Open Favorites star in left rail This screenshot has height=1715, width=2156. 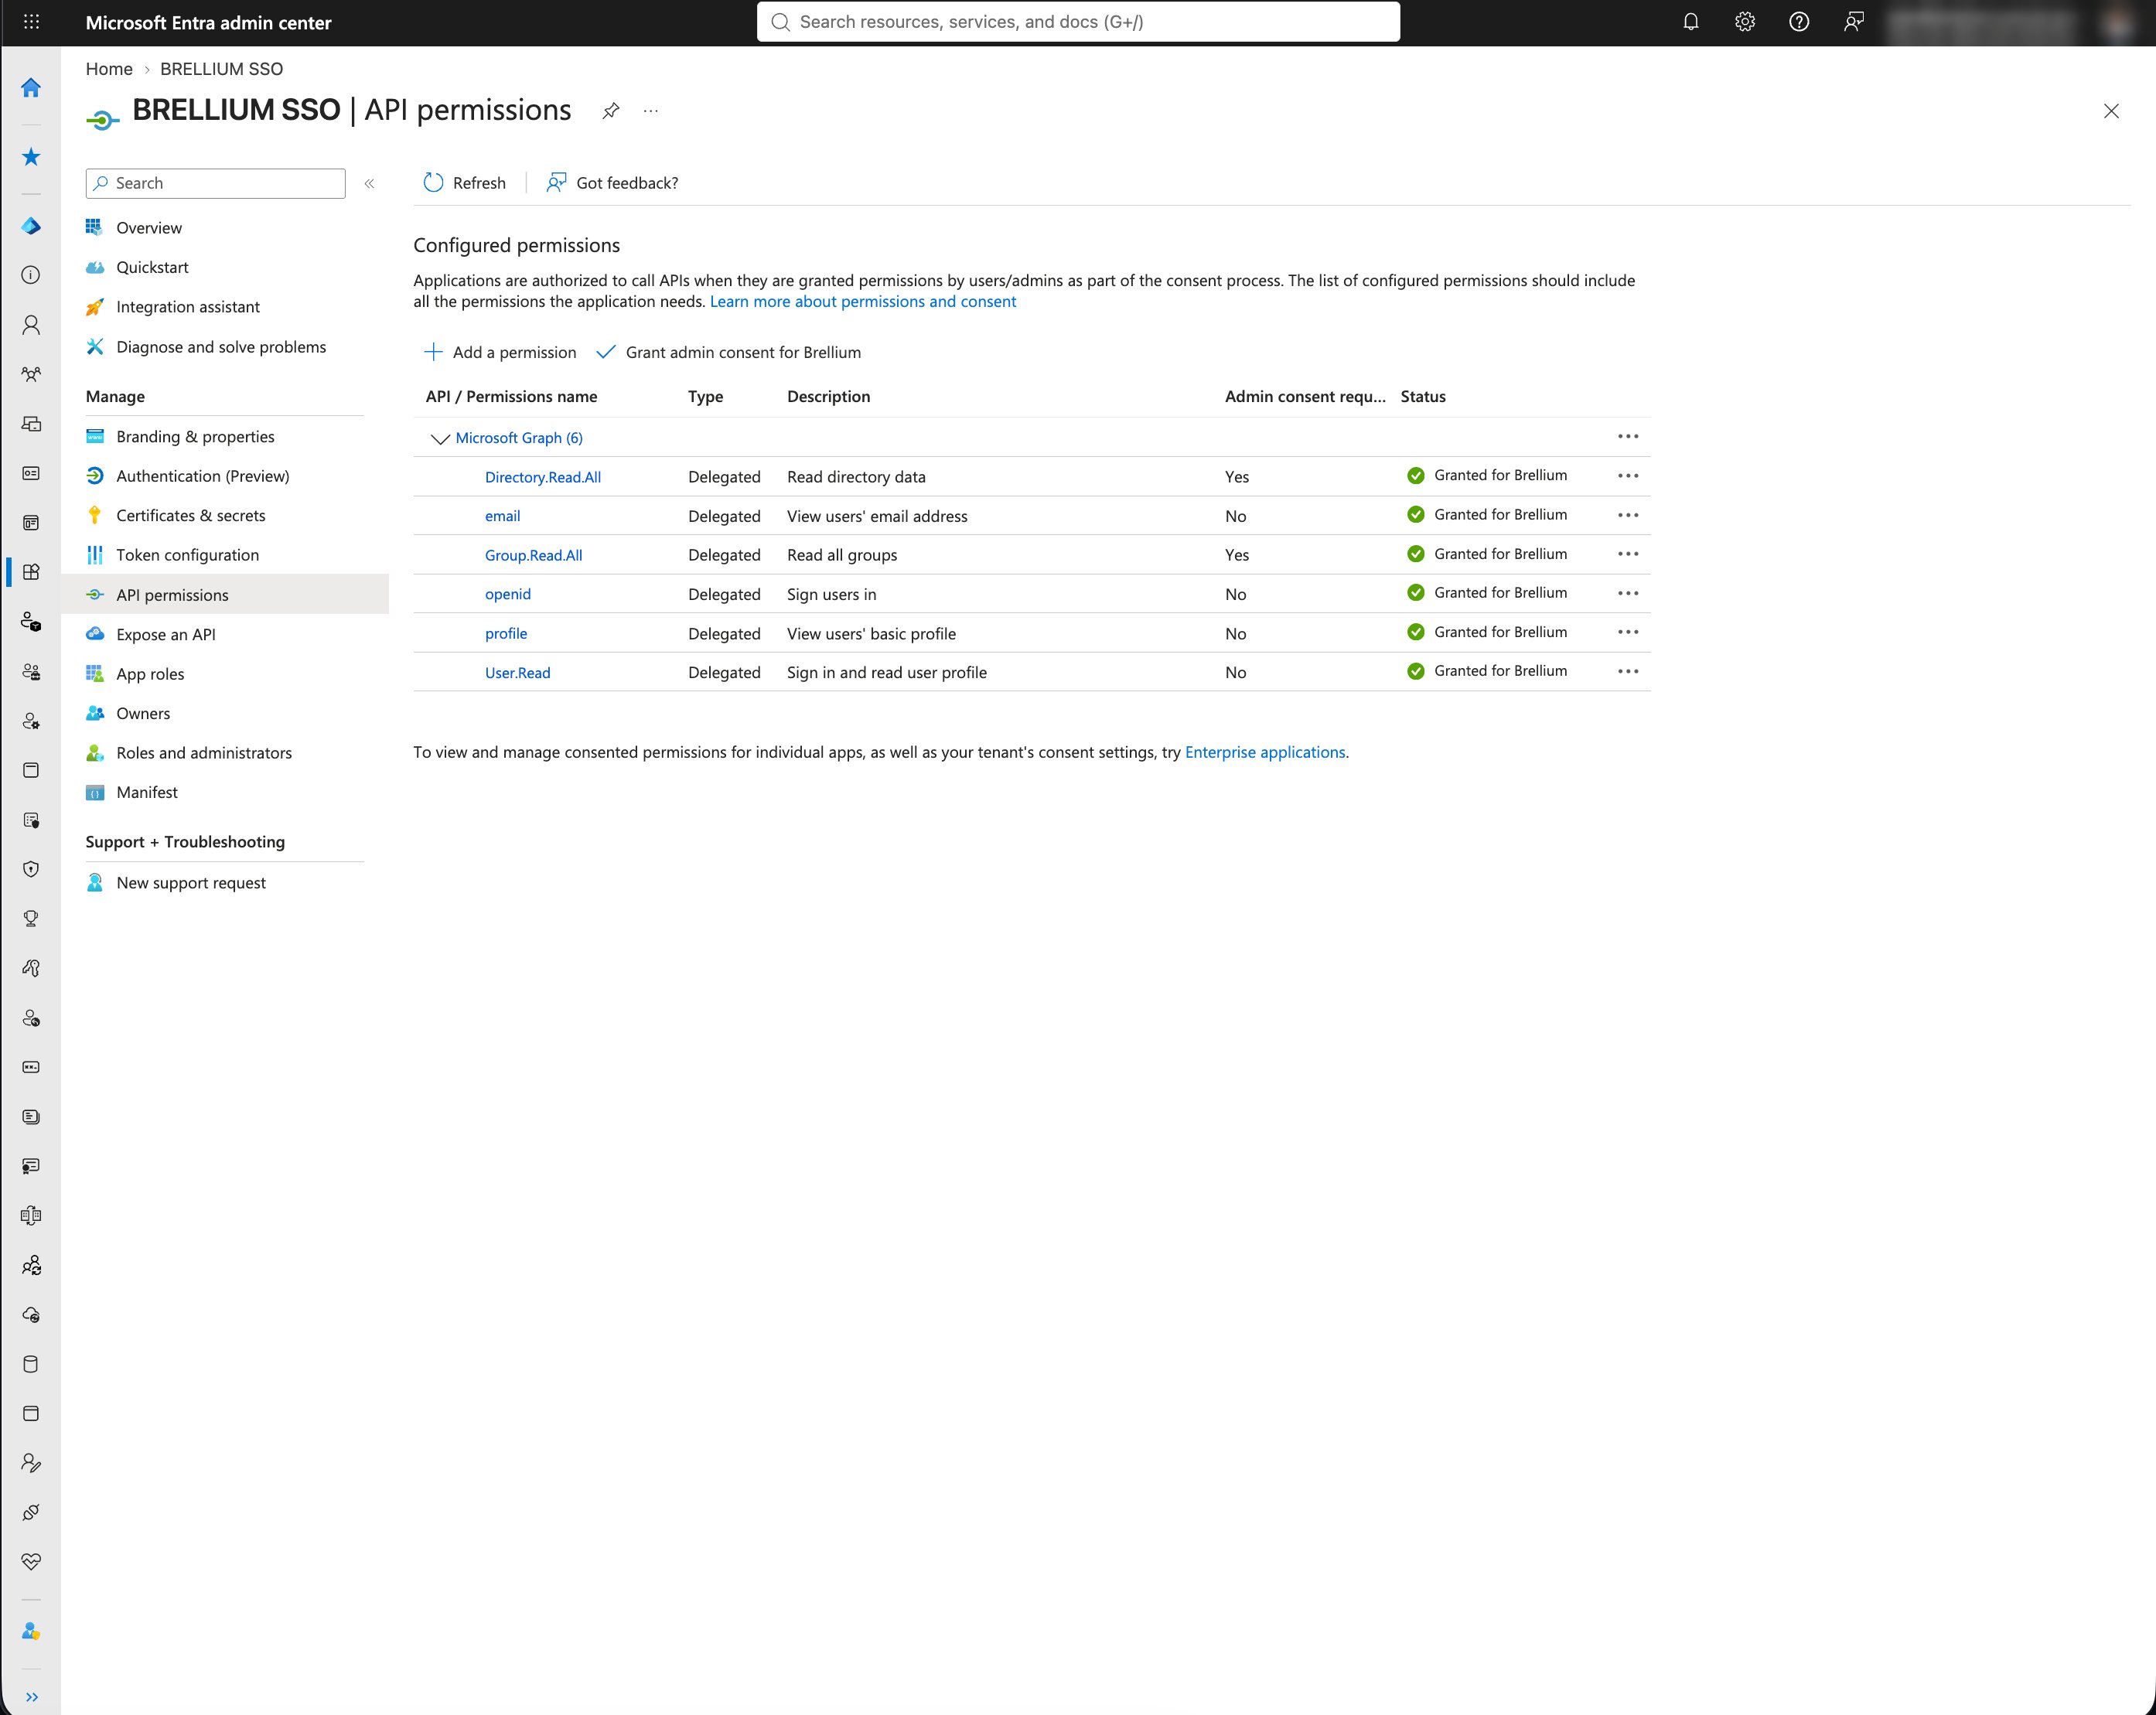[x=31, y=157]
